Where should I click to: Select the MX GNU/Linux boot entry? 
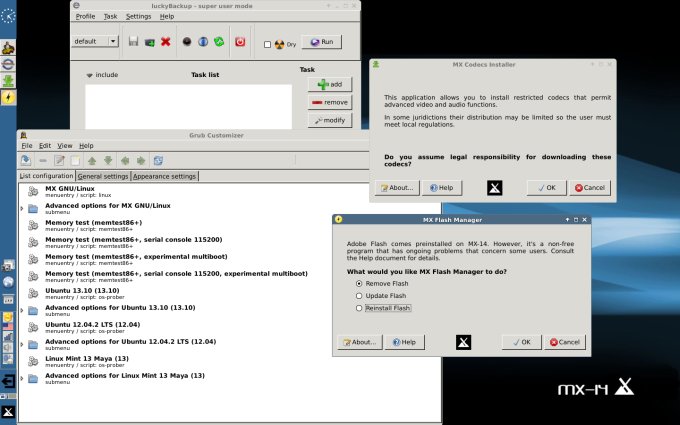(230, 192)
